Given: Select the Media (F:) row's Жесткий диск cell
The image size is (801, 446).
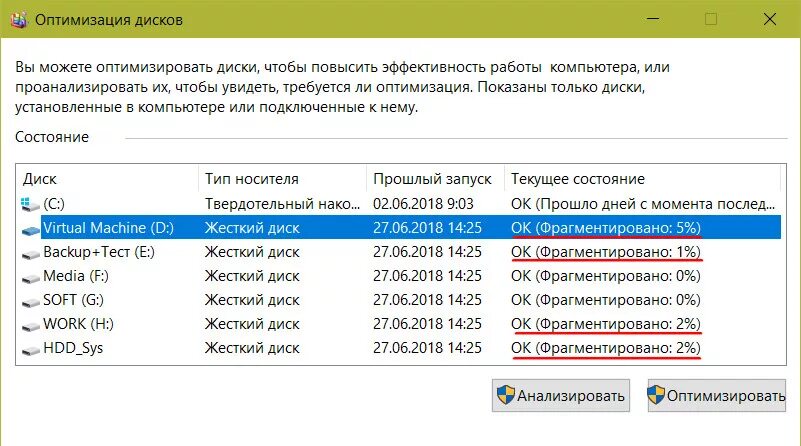Looking at the screenshot, I should tap(252, 276).
